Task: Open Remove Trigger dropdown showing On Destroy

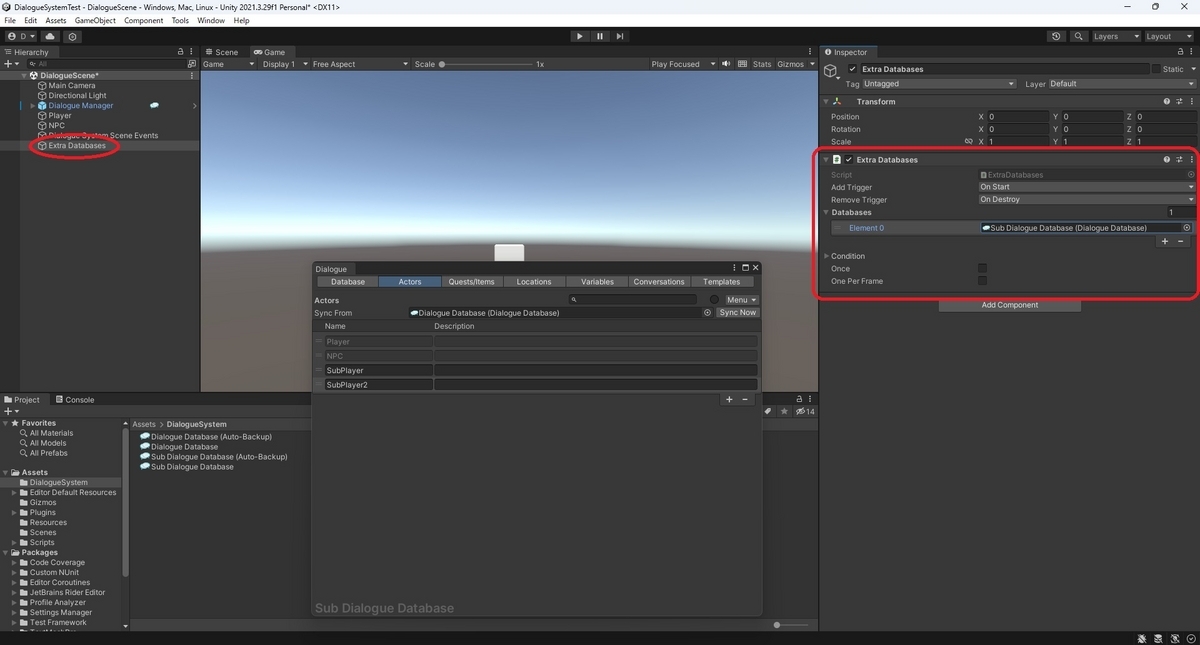Action: coord(1086,199)
